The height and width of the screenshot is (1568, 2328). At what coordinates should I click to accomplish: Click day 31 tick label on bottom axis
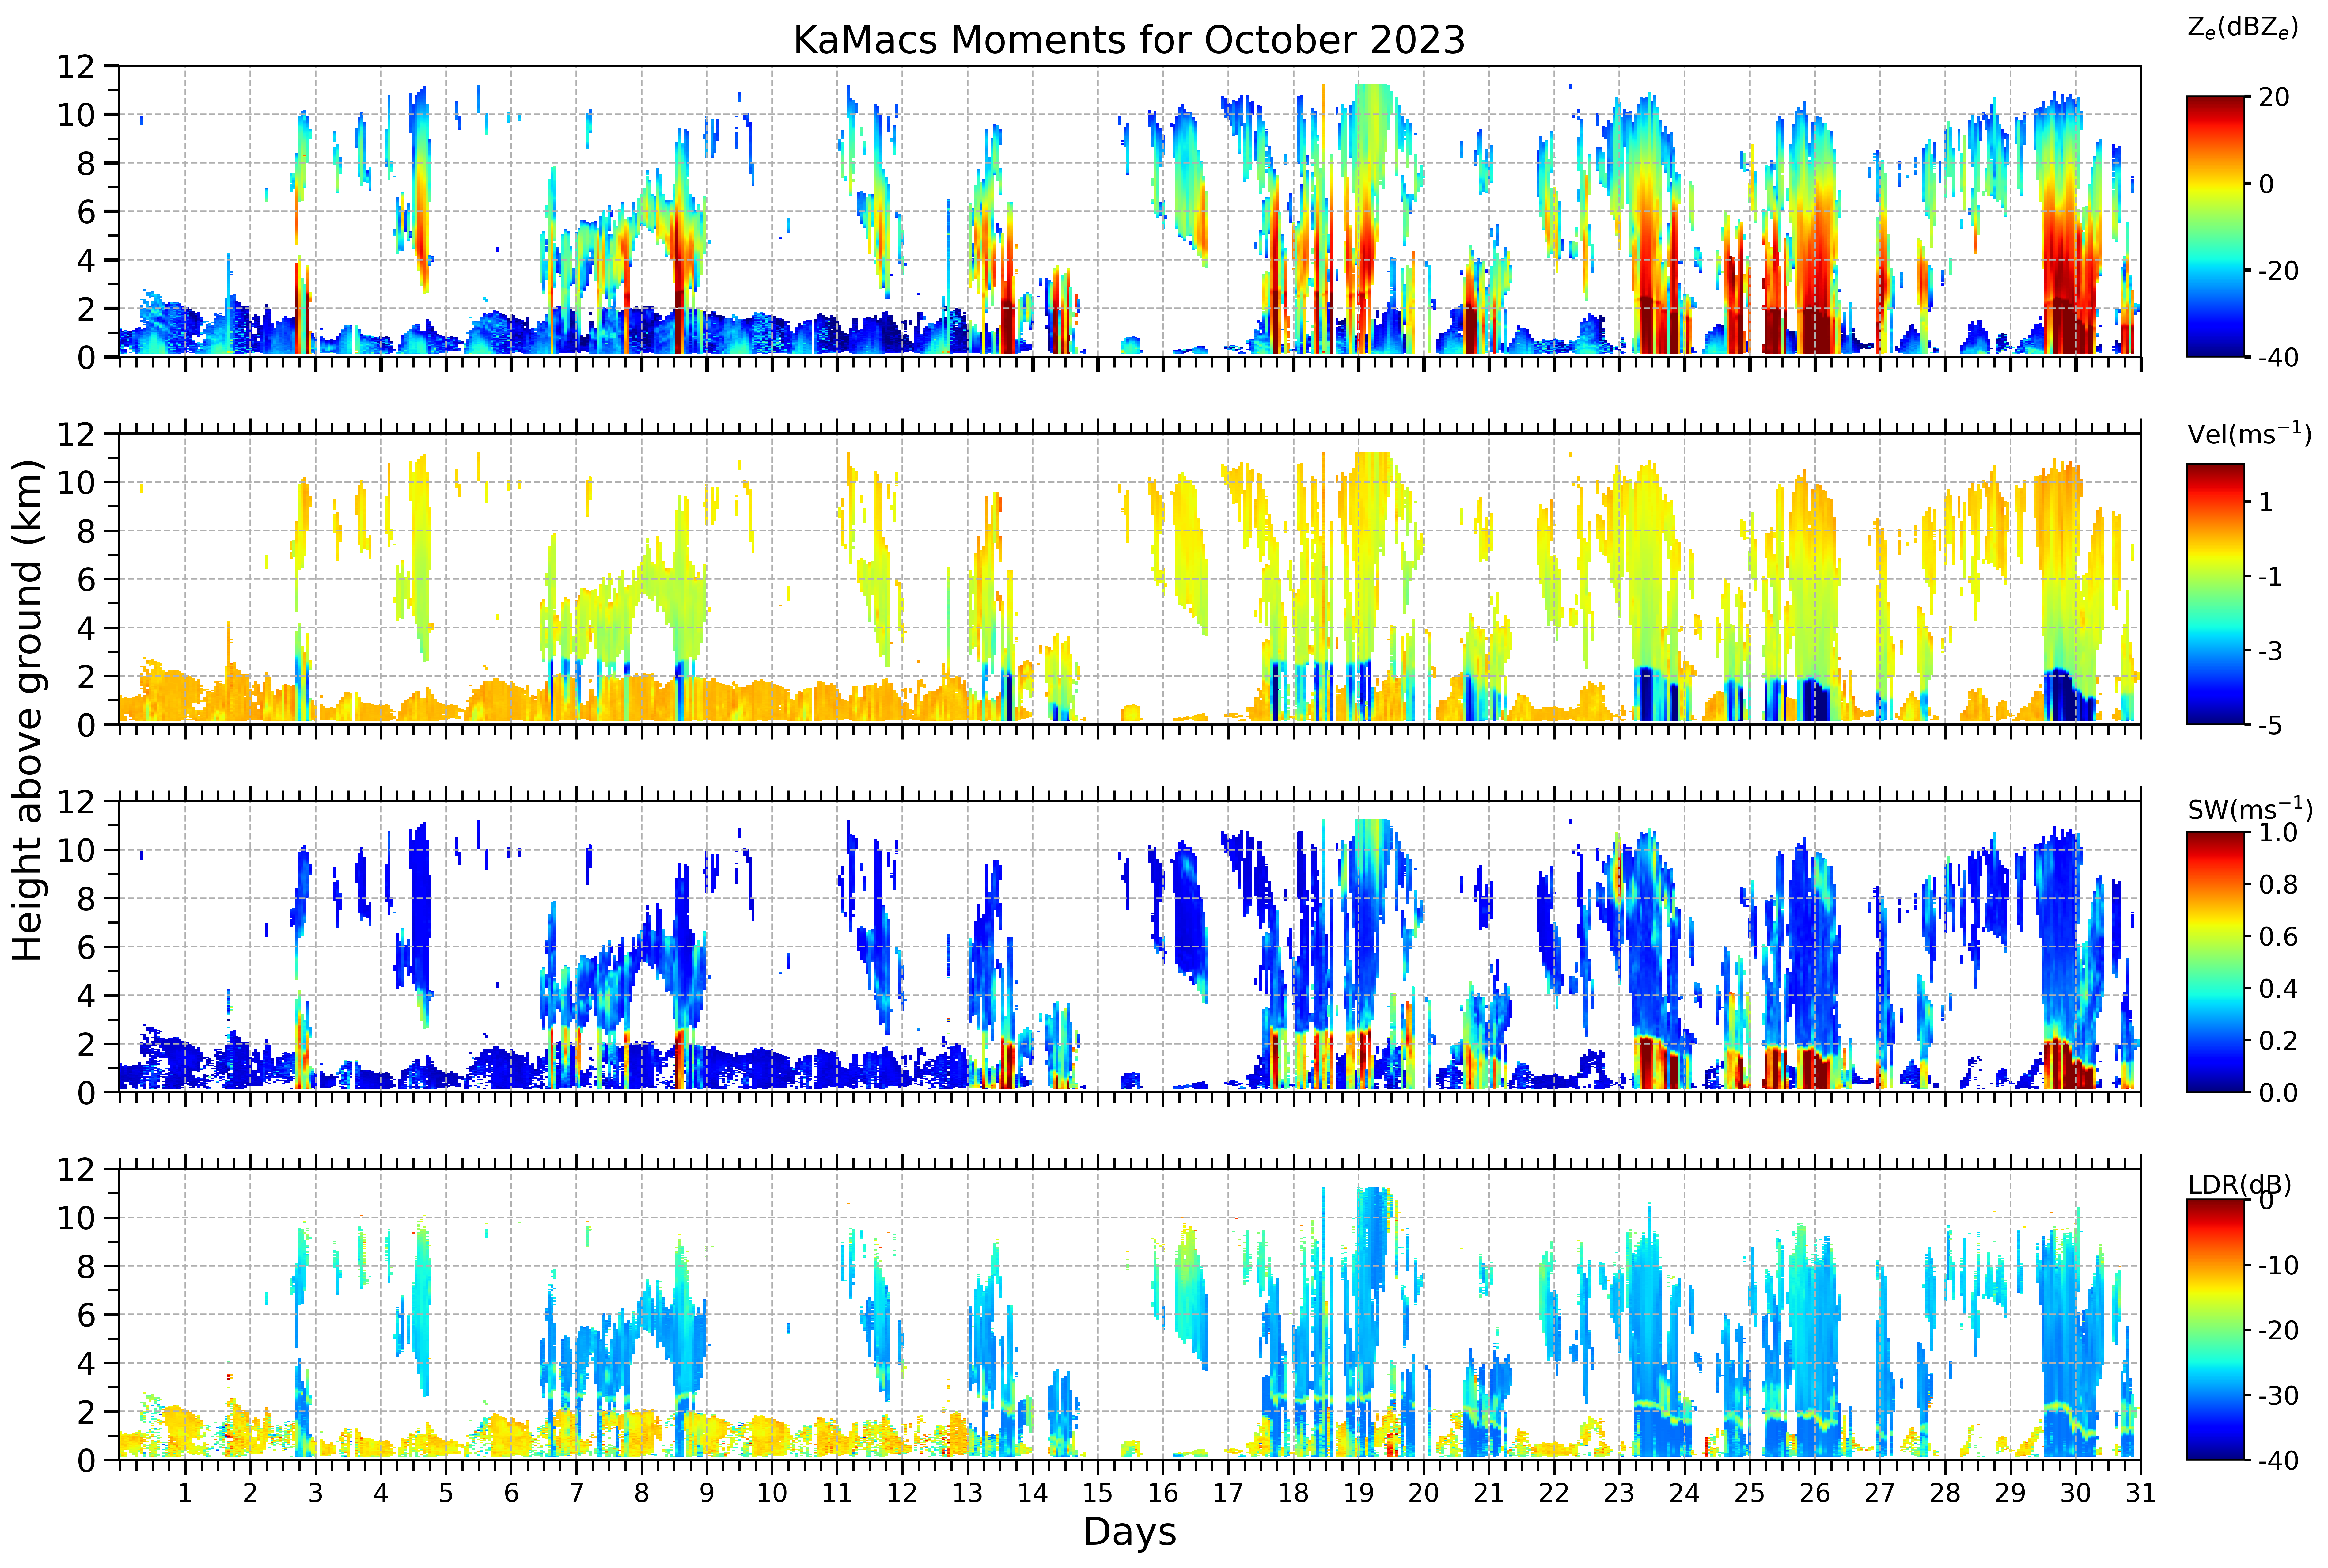2140,1493
